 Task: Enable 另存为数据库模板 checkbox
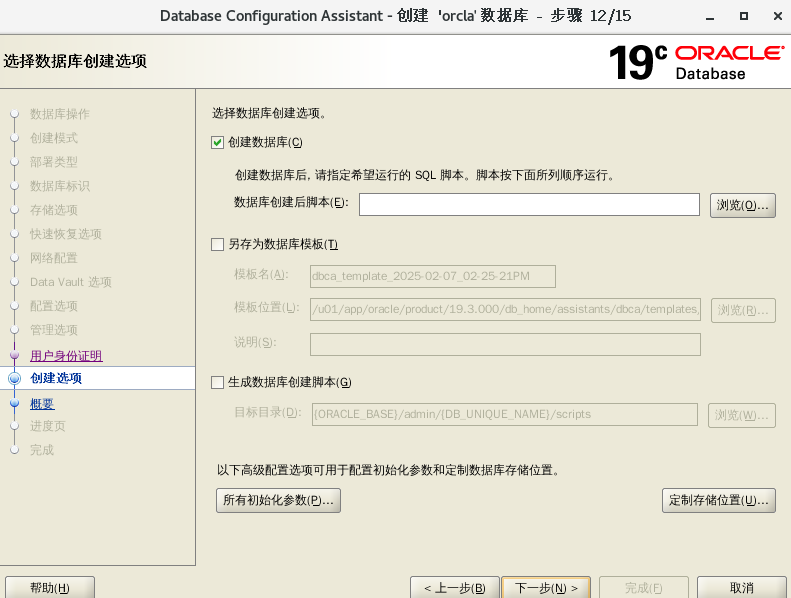[x=218, y=244]
